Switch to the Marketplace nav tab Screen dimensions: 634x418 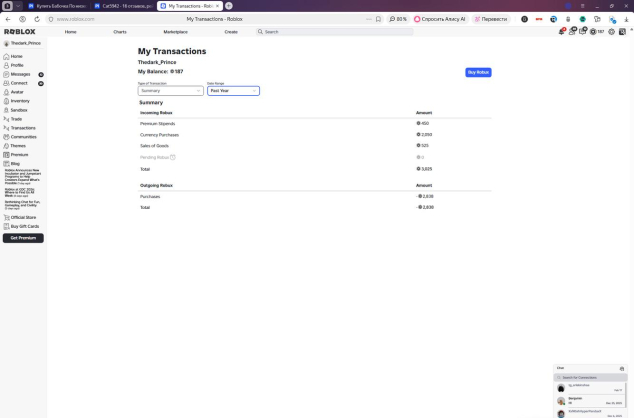[x=175, y=32]
